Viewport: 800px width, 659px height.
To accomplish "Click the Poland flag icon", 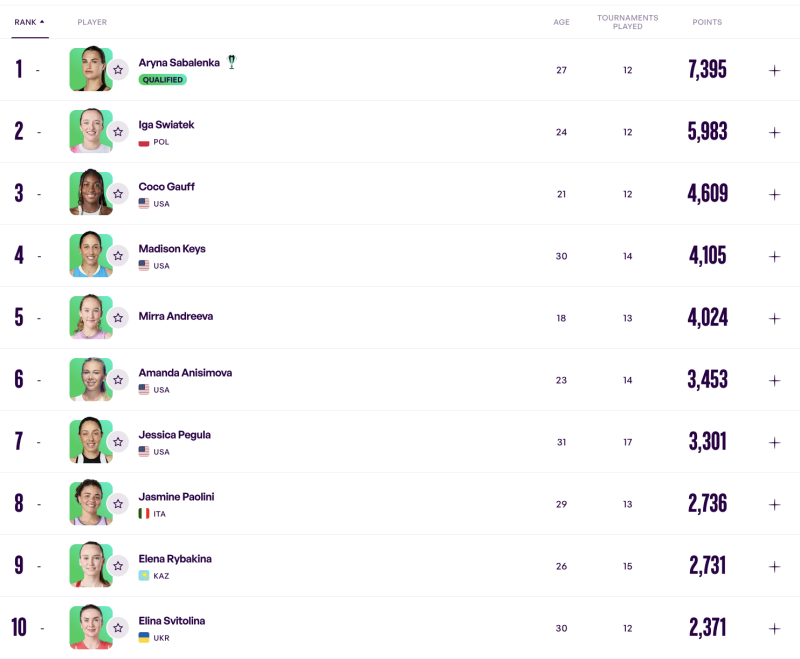I will tap(144, 142).
